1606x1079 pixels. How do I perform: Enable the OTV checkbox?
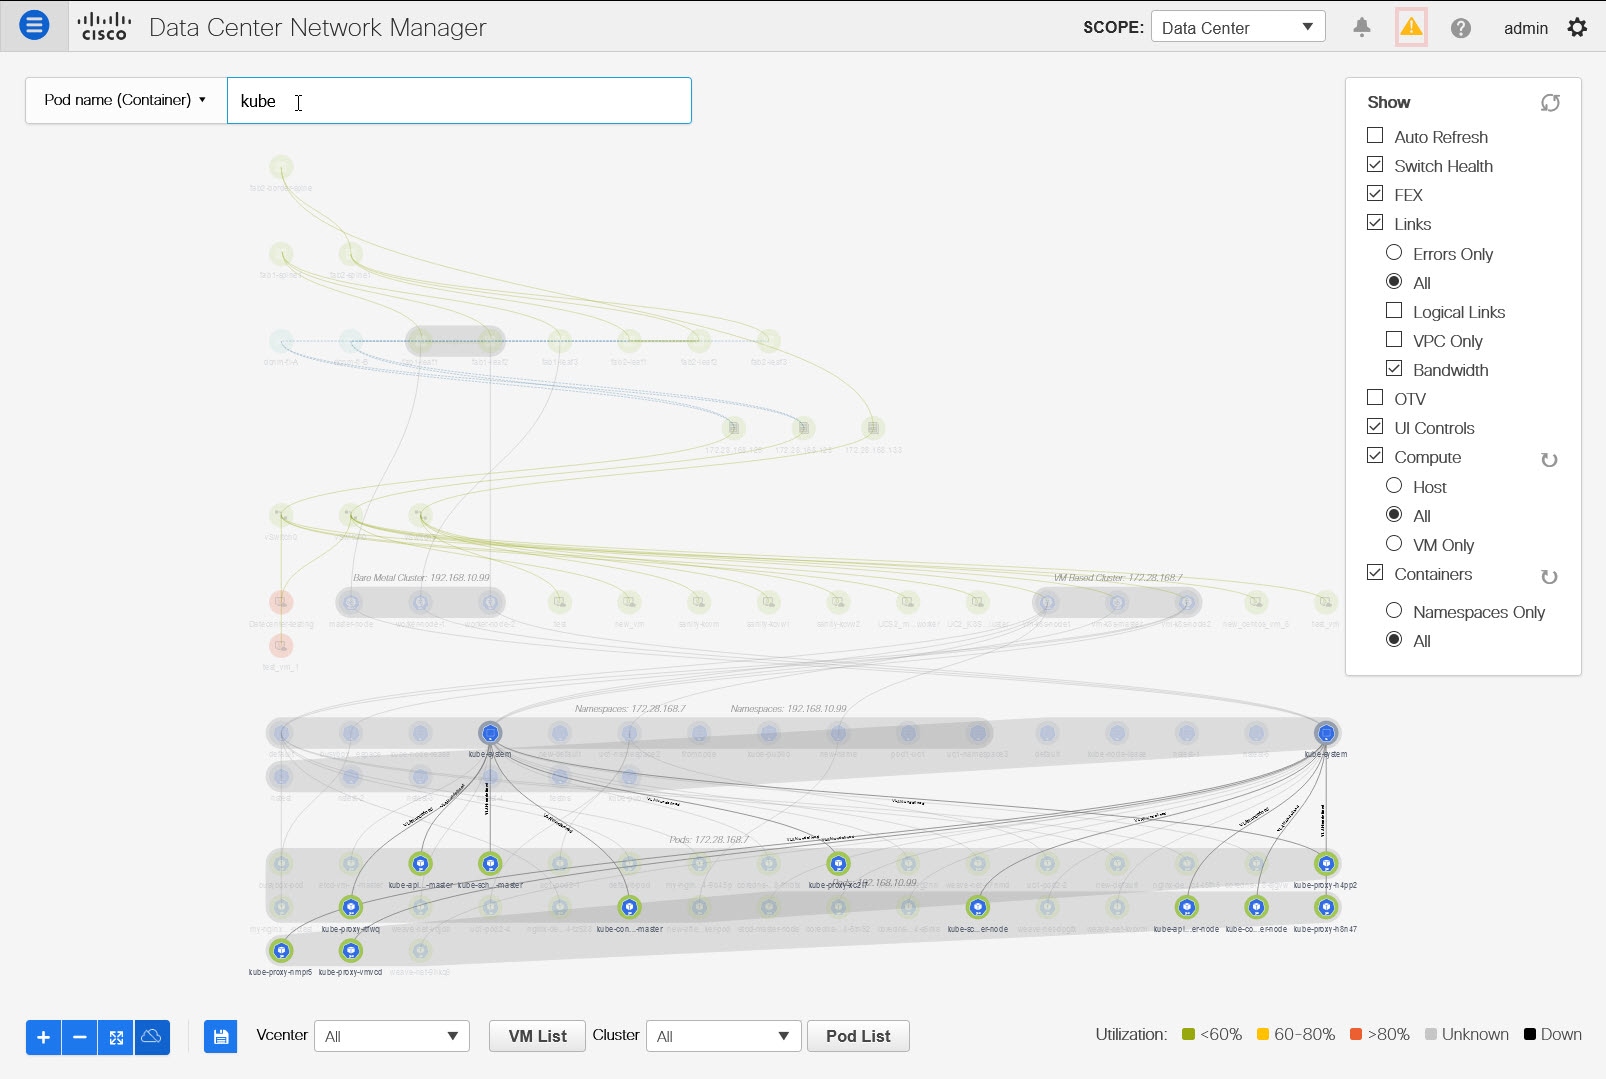pos(1375,397)
